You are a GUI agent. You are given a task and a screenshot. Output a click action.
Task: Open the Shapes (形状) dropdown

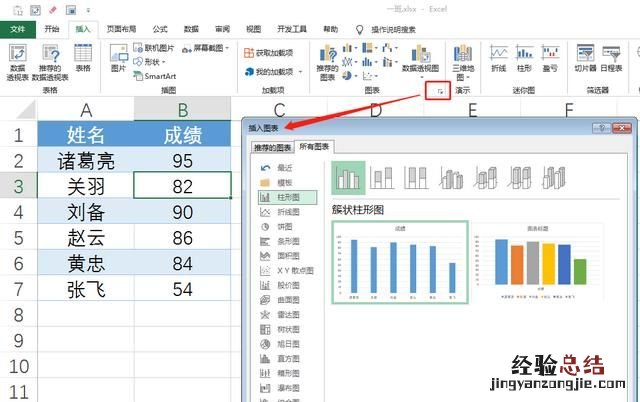coord(149,62)
